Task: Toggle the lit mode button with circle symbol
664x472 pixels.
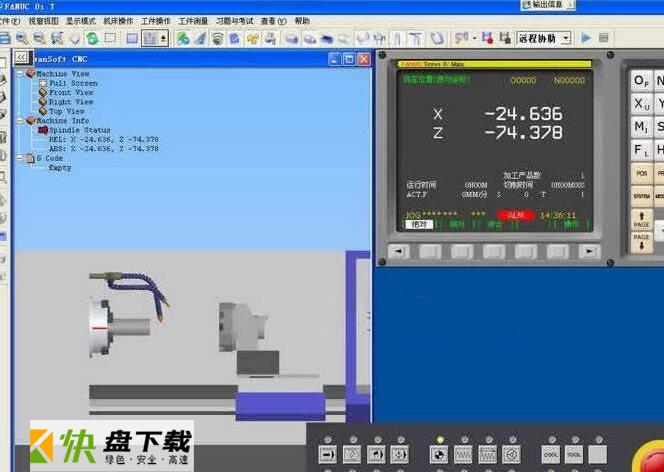Action: click(x=439, y=454)
